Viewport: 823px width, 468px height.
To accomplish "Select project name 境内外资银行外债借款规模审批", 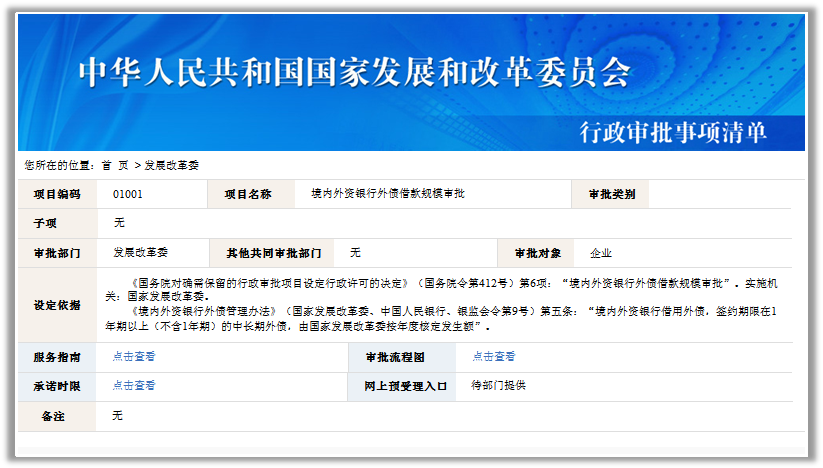I will pos(388,194).
